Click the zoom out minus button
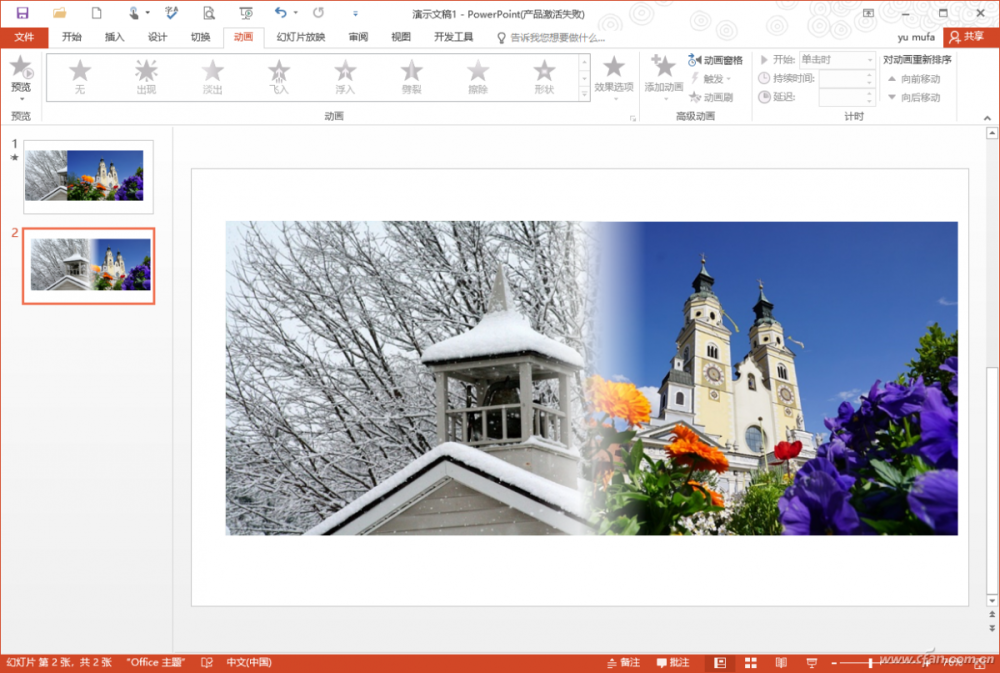This screenshot has width=1000, height=673. pos(834,663)
